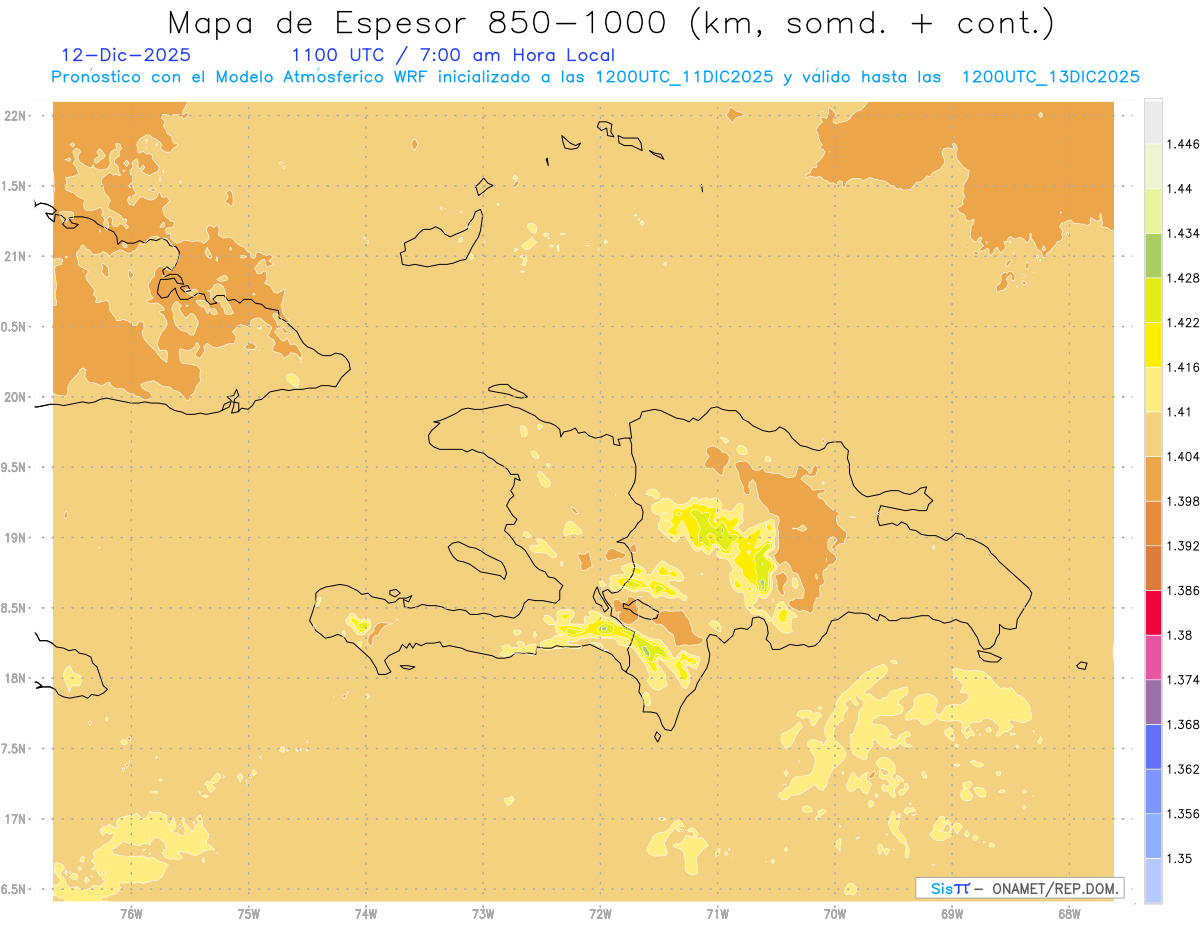Screen dimensions: 1200x927
Task: Select the tan segment between 1.404 and 1.41
Action: (1153, 433)
